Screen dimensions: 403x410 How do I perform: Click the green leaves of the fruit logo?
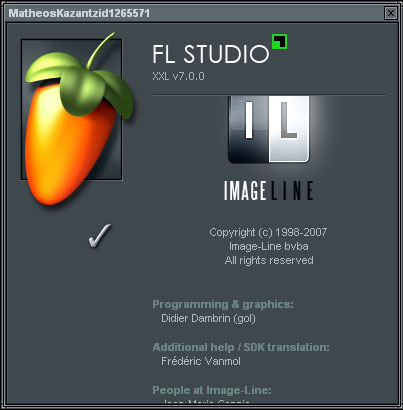click(x=79, y=83)
